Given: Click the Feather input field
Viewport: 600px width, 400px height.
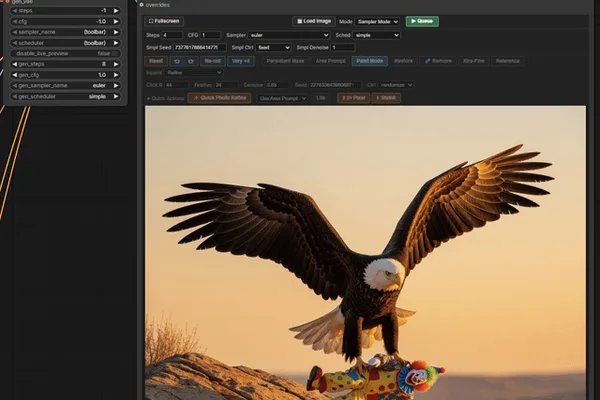Looking at the screenshot, I should tap(226, 85).
